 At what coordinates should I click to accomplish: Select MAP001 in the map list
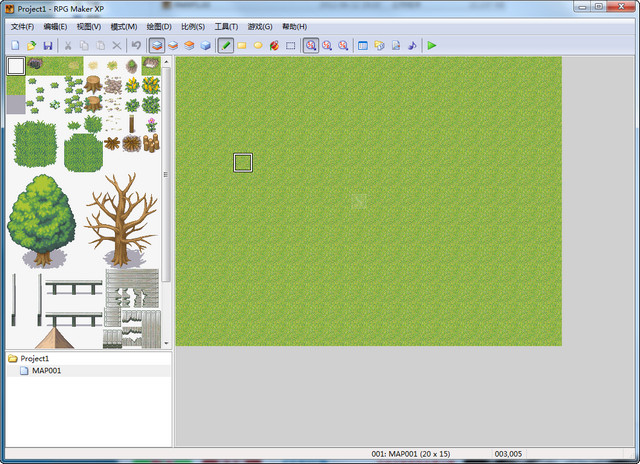[x=46, y=371]
